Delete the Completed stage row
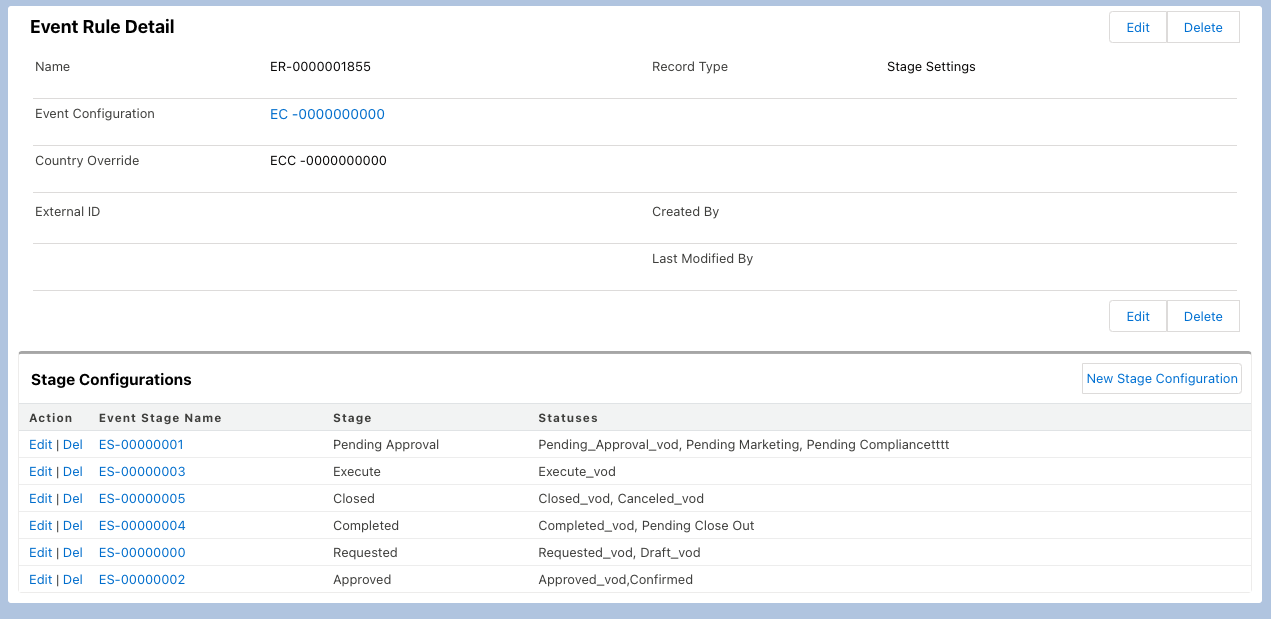 [x=73, y=525]
